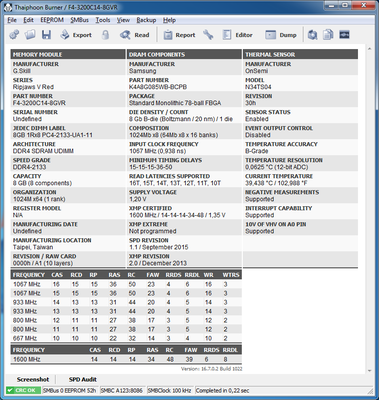
Task: Switch to the SPD Audit tab
Action: pos(83,379)
